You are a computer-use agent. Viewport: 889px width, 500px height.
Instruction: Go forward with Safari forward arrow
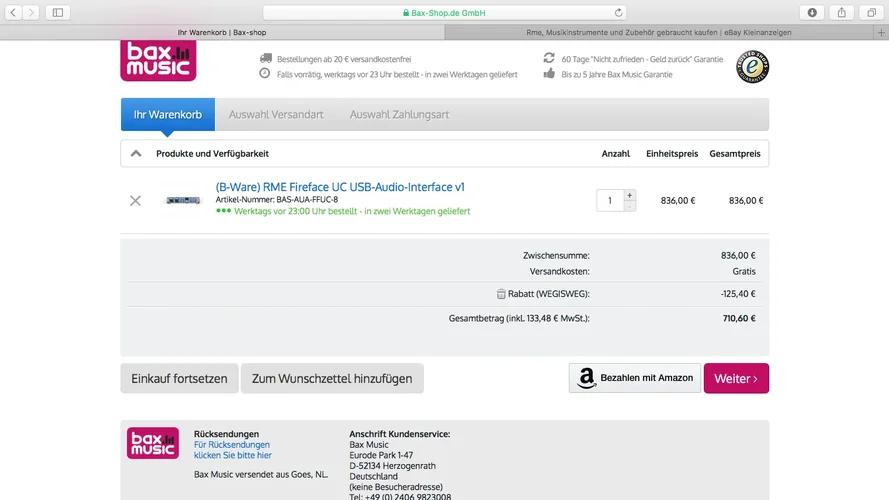pyautogui.click(x=31, y=12)
